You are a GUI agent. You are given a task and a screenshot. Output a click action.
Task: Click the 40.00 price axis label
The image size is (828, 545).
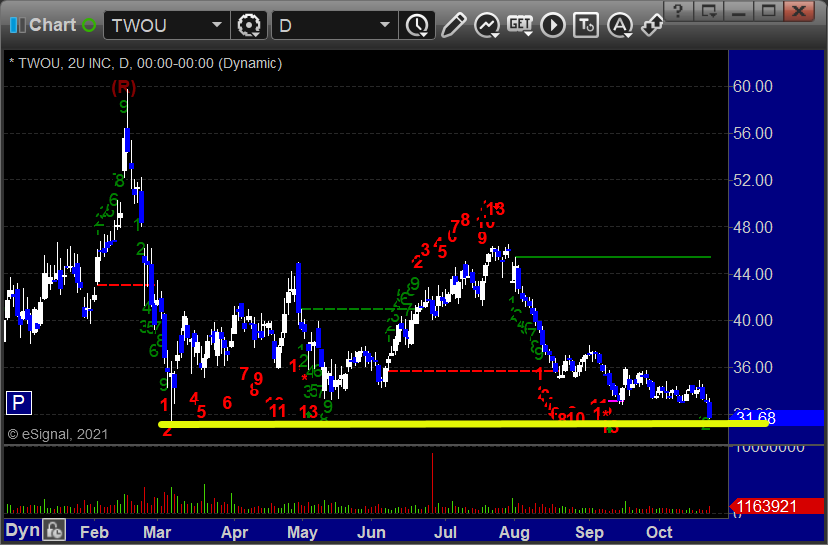752,320
